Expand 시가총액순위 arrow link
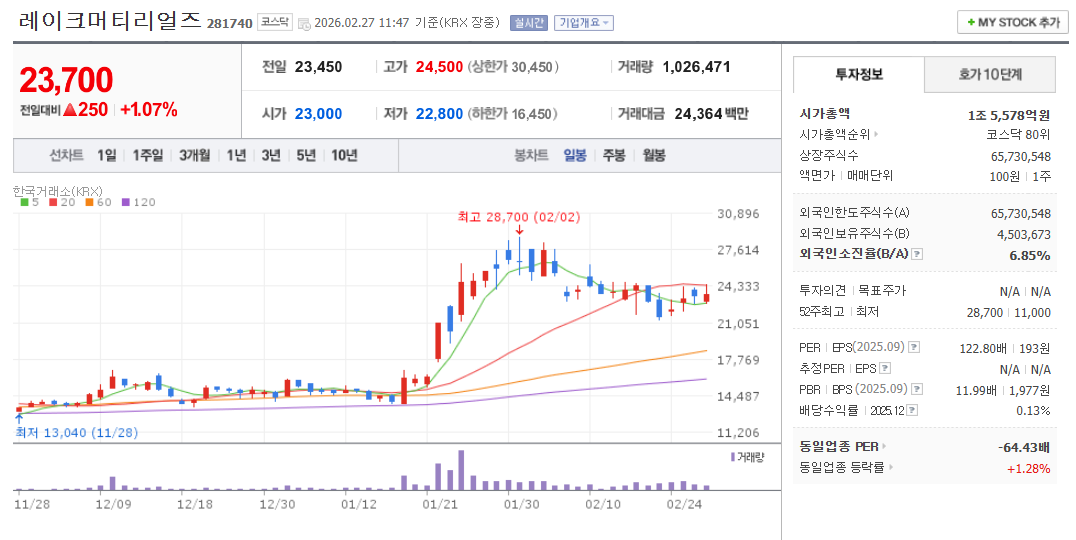The height and width of the screenshot is (540, 1076). (x=876, y=134)
